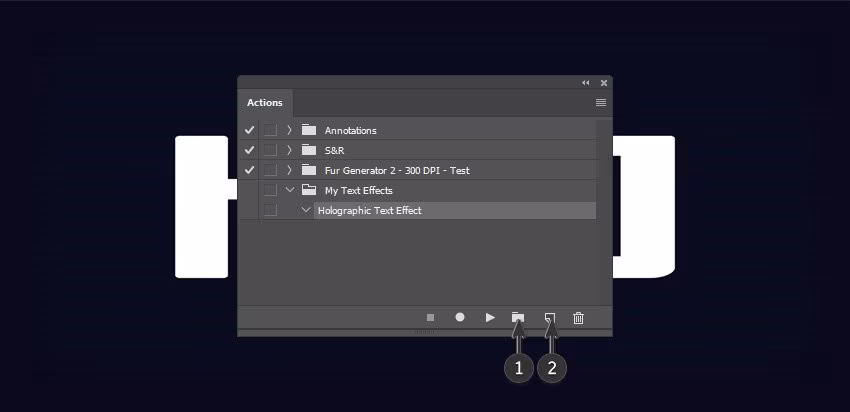
Task: Expand the S&R action set
Action: pyautogui.click(x=289, y=150)
